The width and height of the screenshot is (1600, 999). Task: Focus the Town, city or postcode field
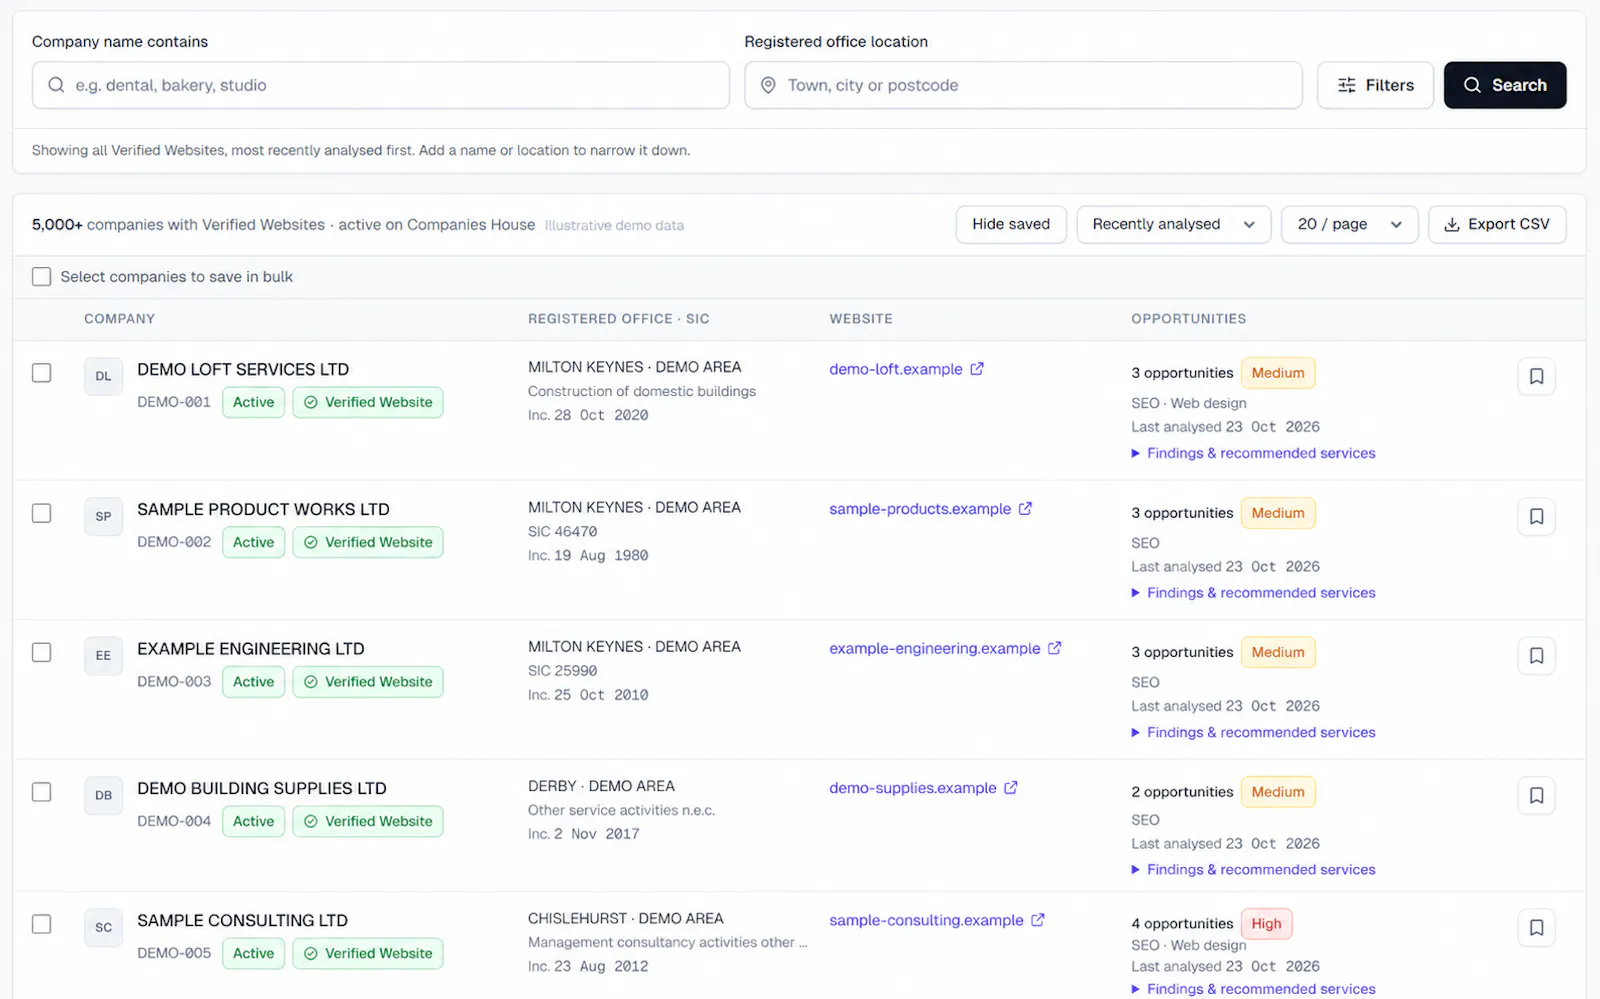[x=1023, y=85]
